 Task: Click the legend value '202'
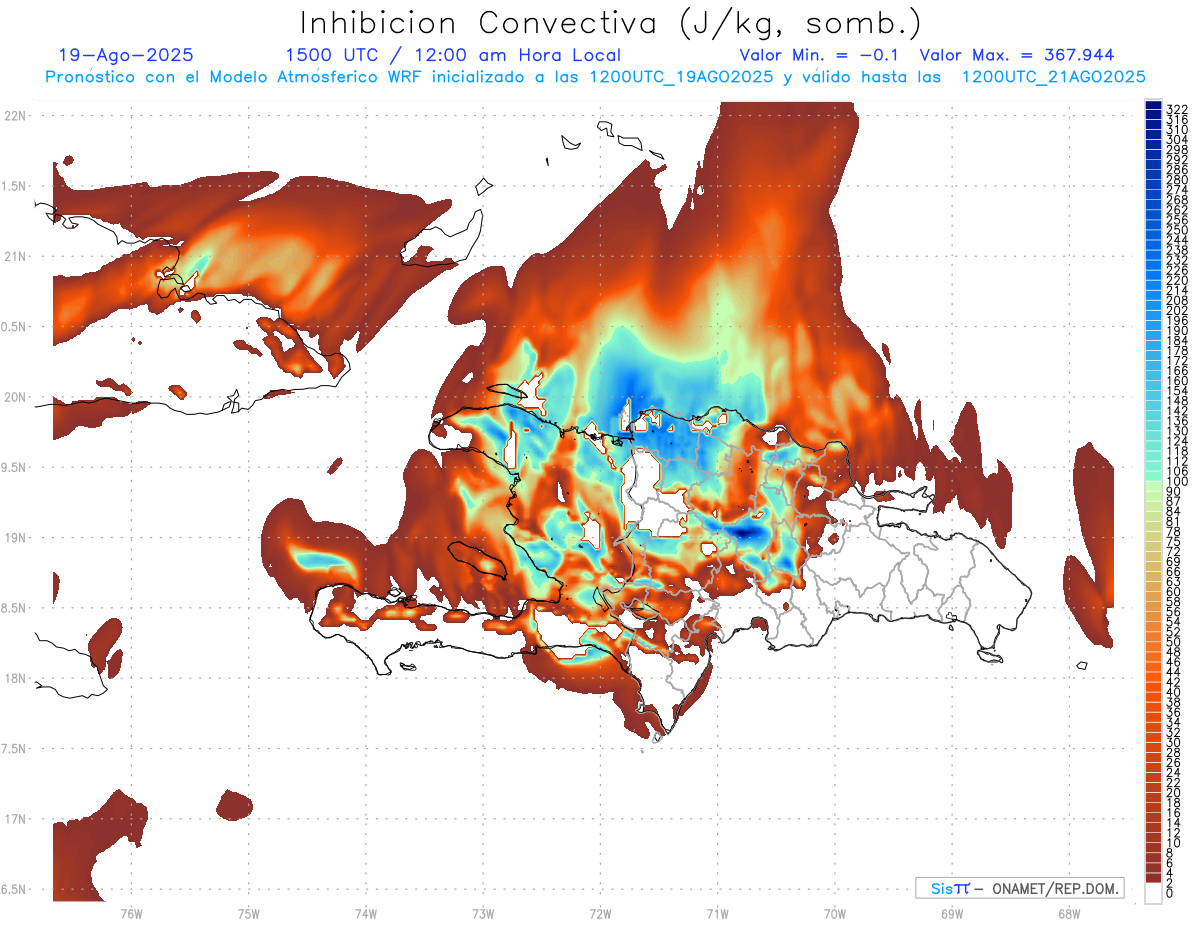(1177, 310)
